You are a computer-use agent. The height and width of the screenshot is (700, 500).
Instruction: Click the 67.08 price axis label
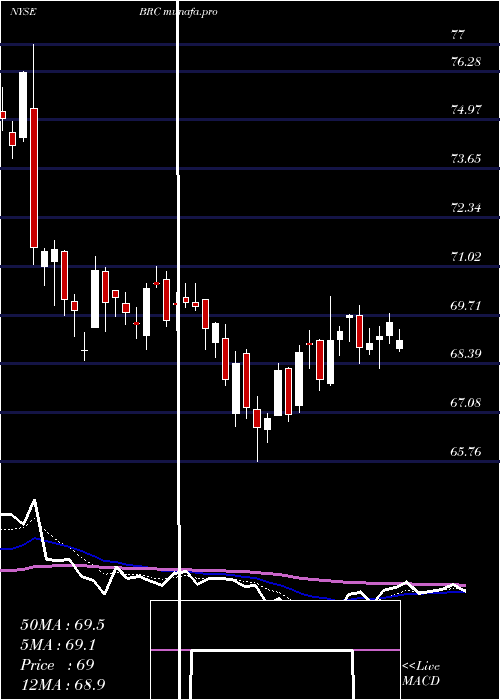[x=466, y=403]
